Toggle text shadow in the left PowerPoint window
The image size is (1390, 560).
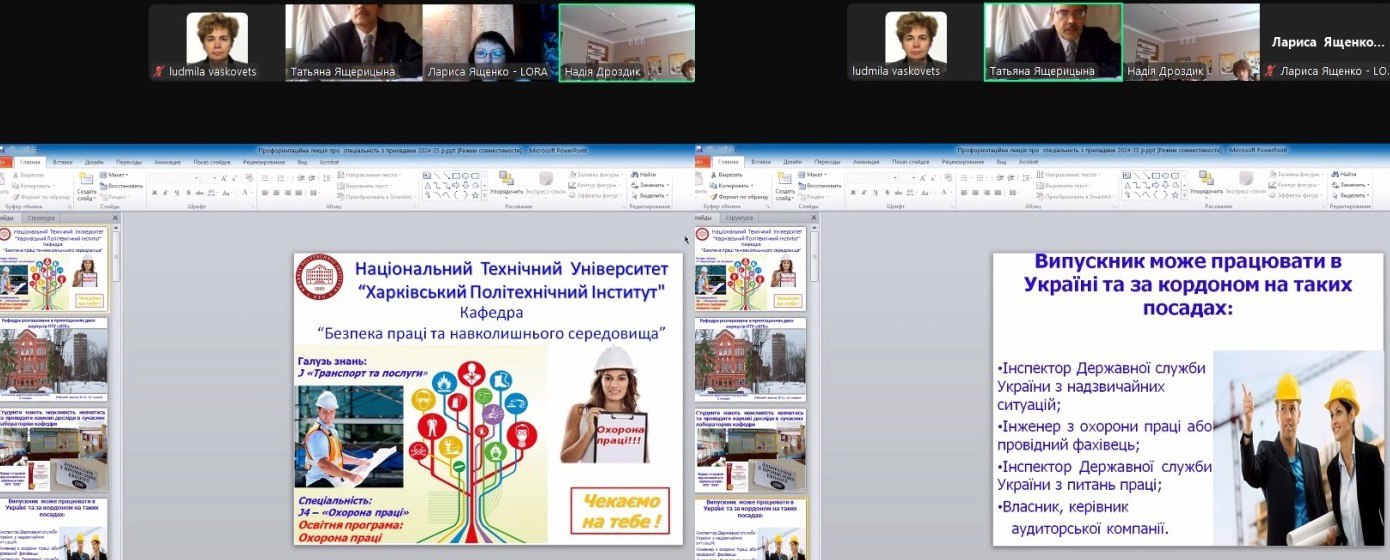pyautogui.click(x=188, y=192)
